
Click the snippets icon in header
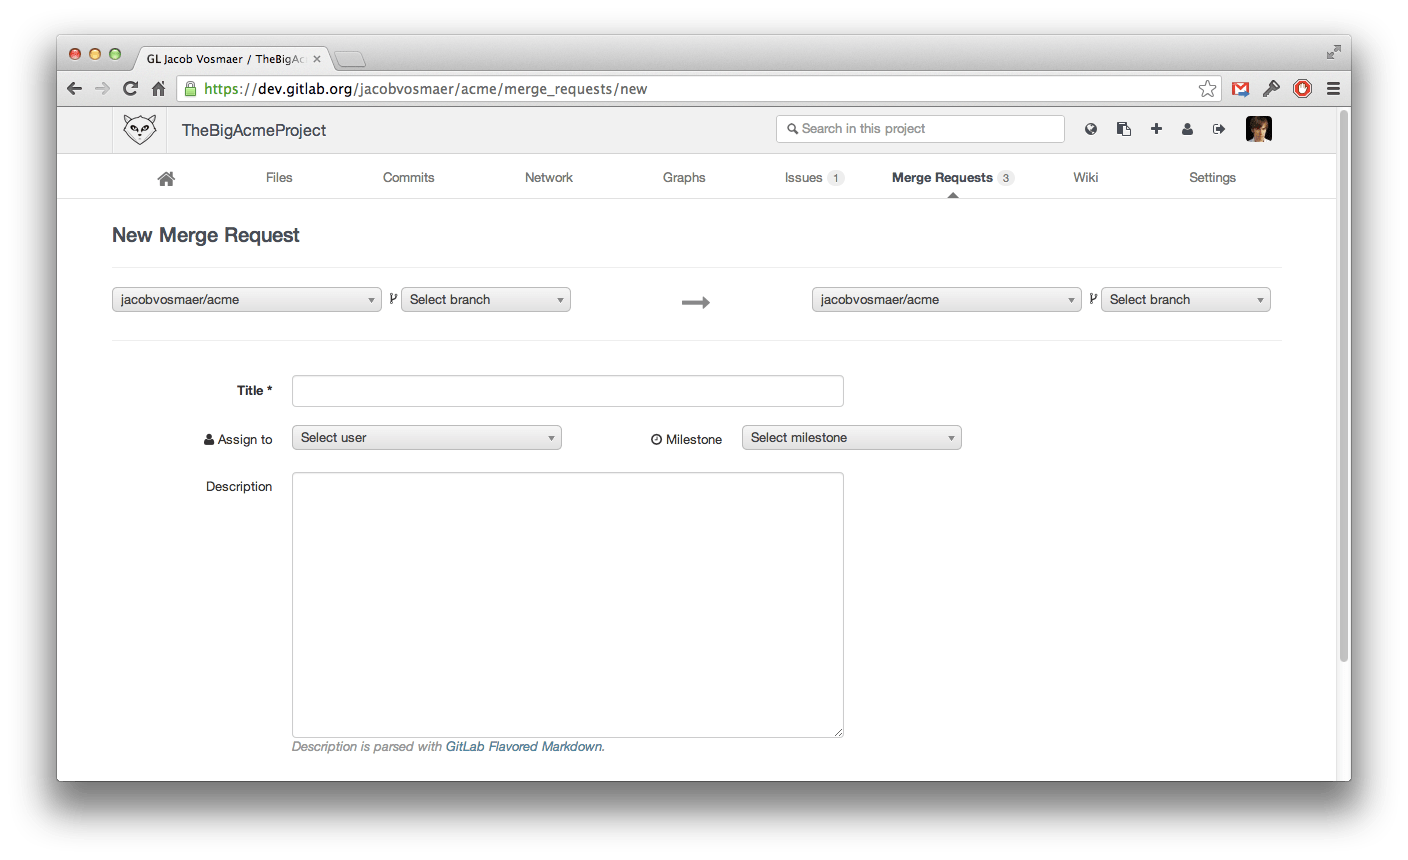pyautogui.click(x=1123, y=128)
